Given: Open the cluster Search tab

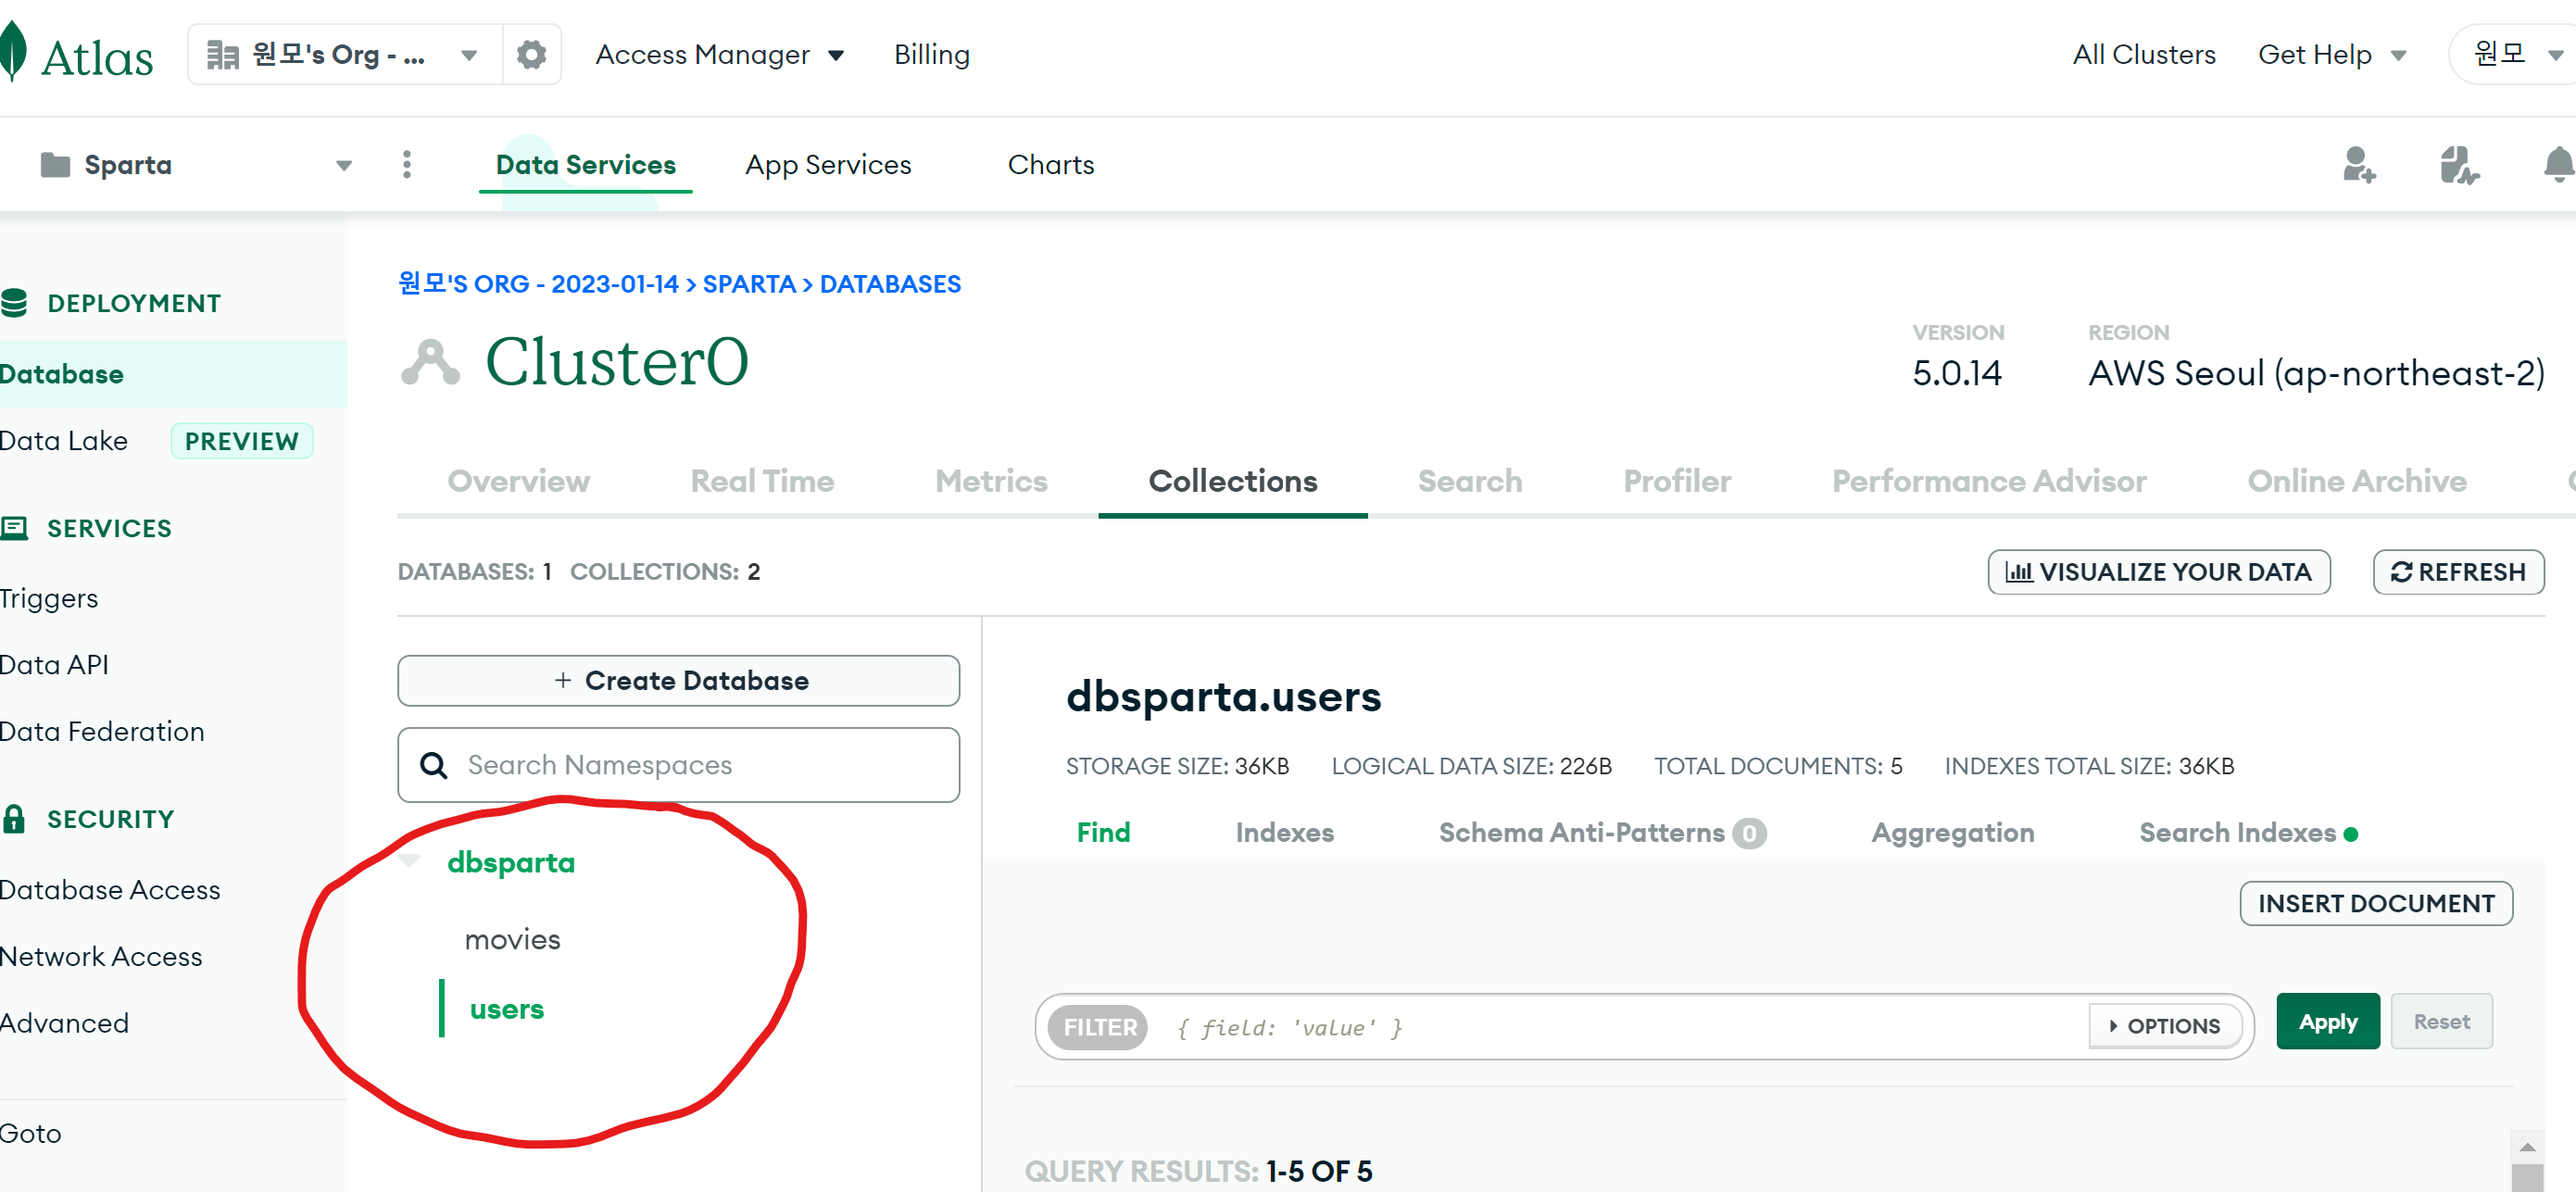Looking at the screenshot, I should tap(1470, 481).
